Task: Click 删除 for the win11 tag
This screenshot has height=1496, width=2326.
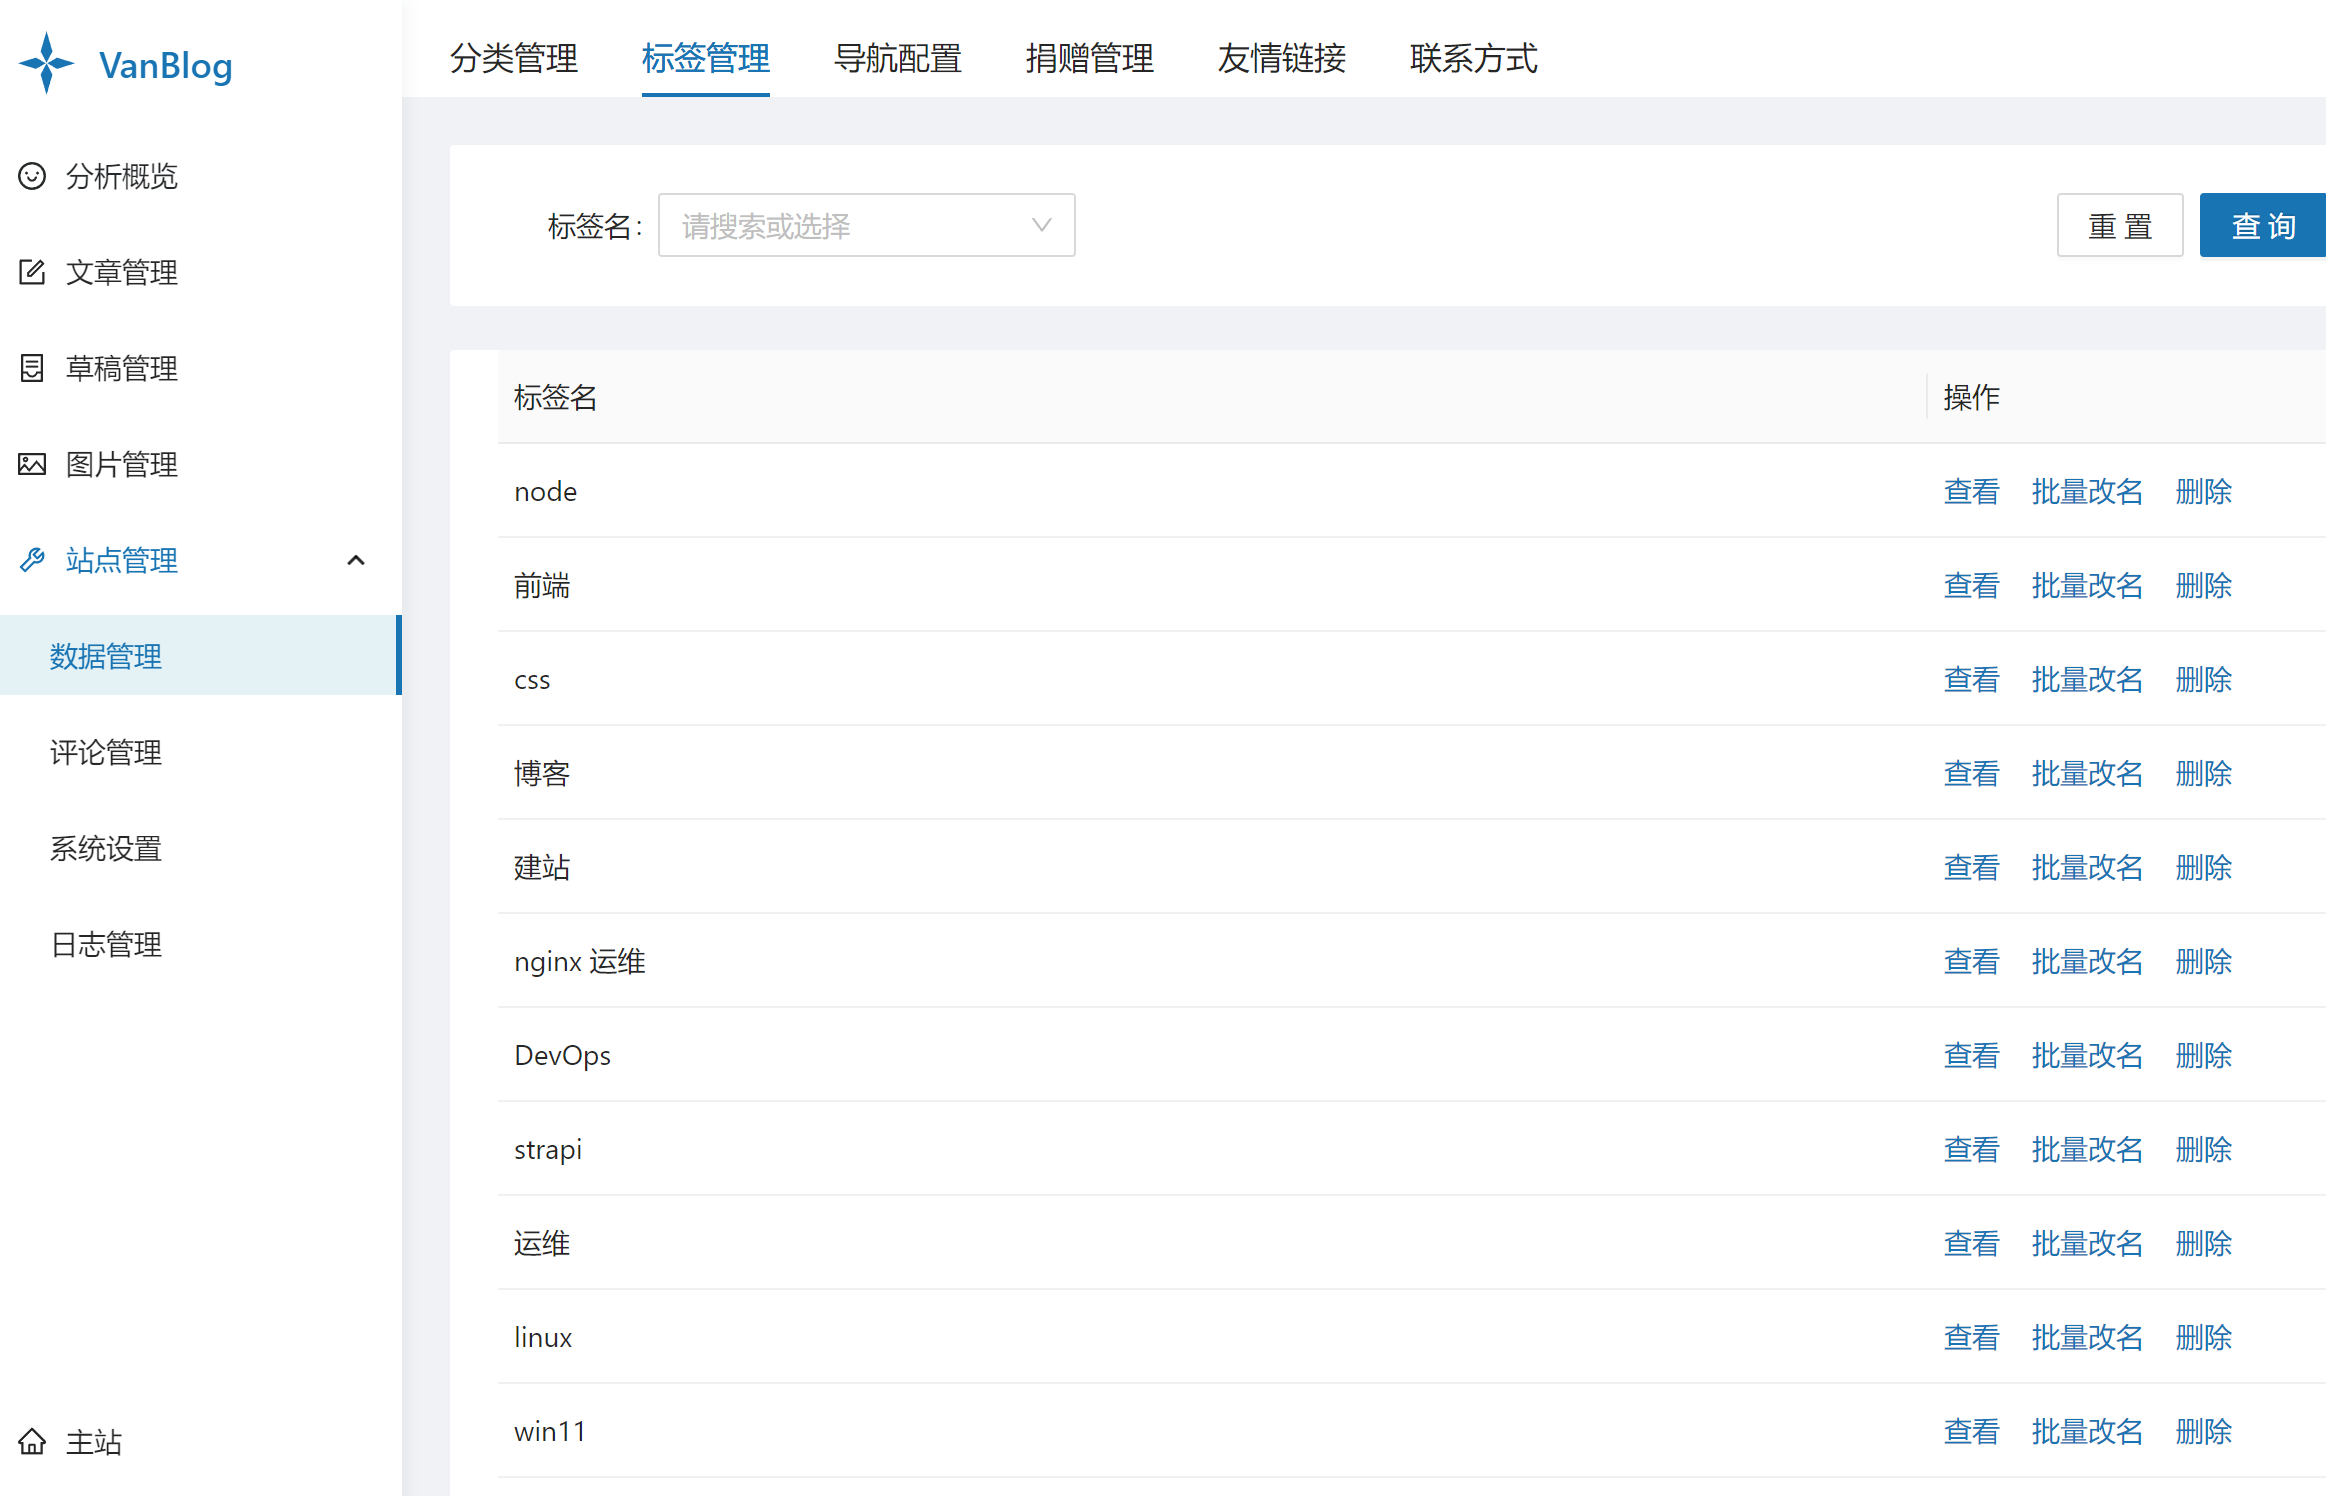Action: [2204, 1431]
